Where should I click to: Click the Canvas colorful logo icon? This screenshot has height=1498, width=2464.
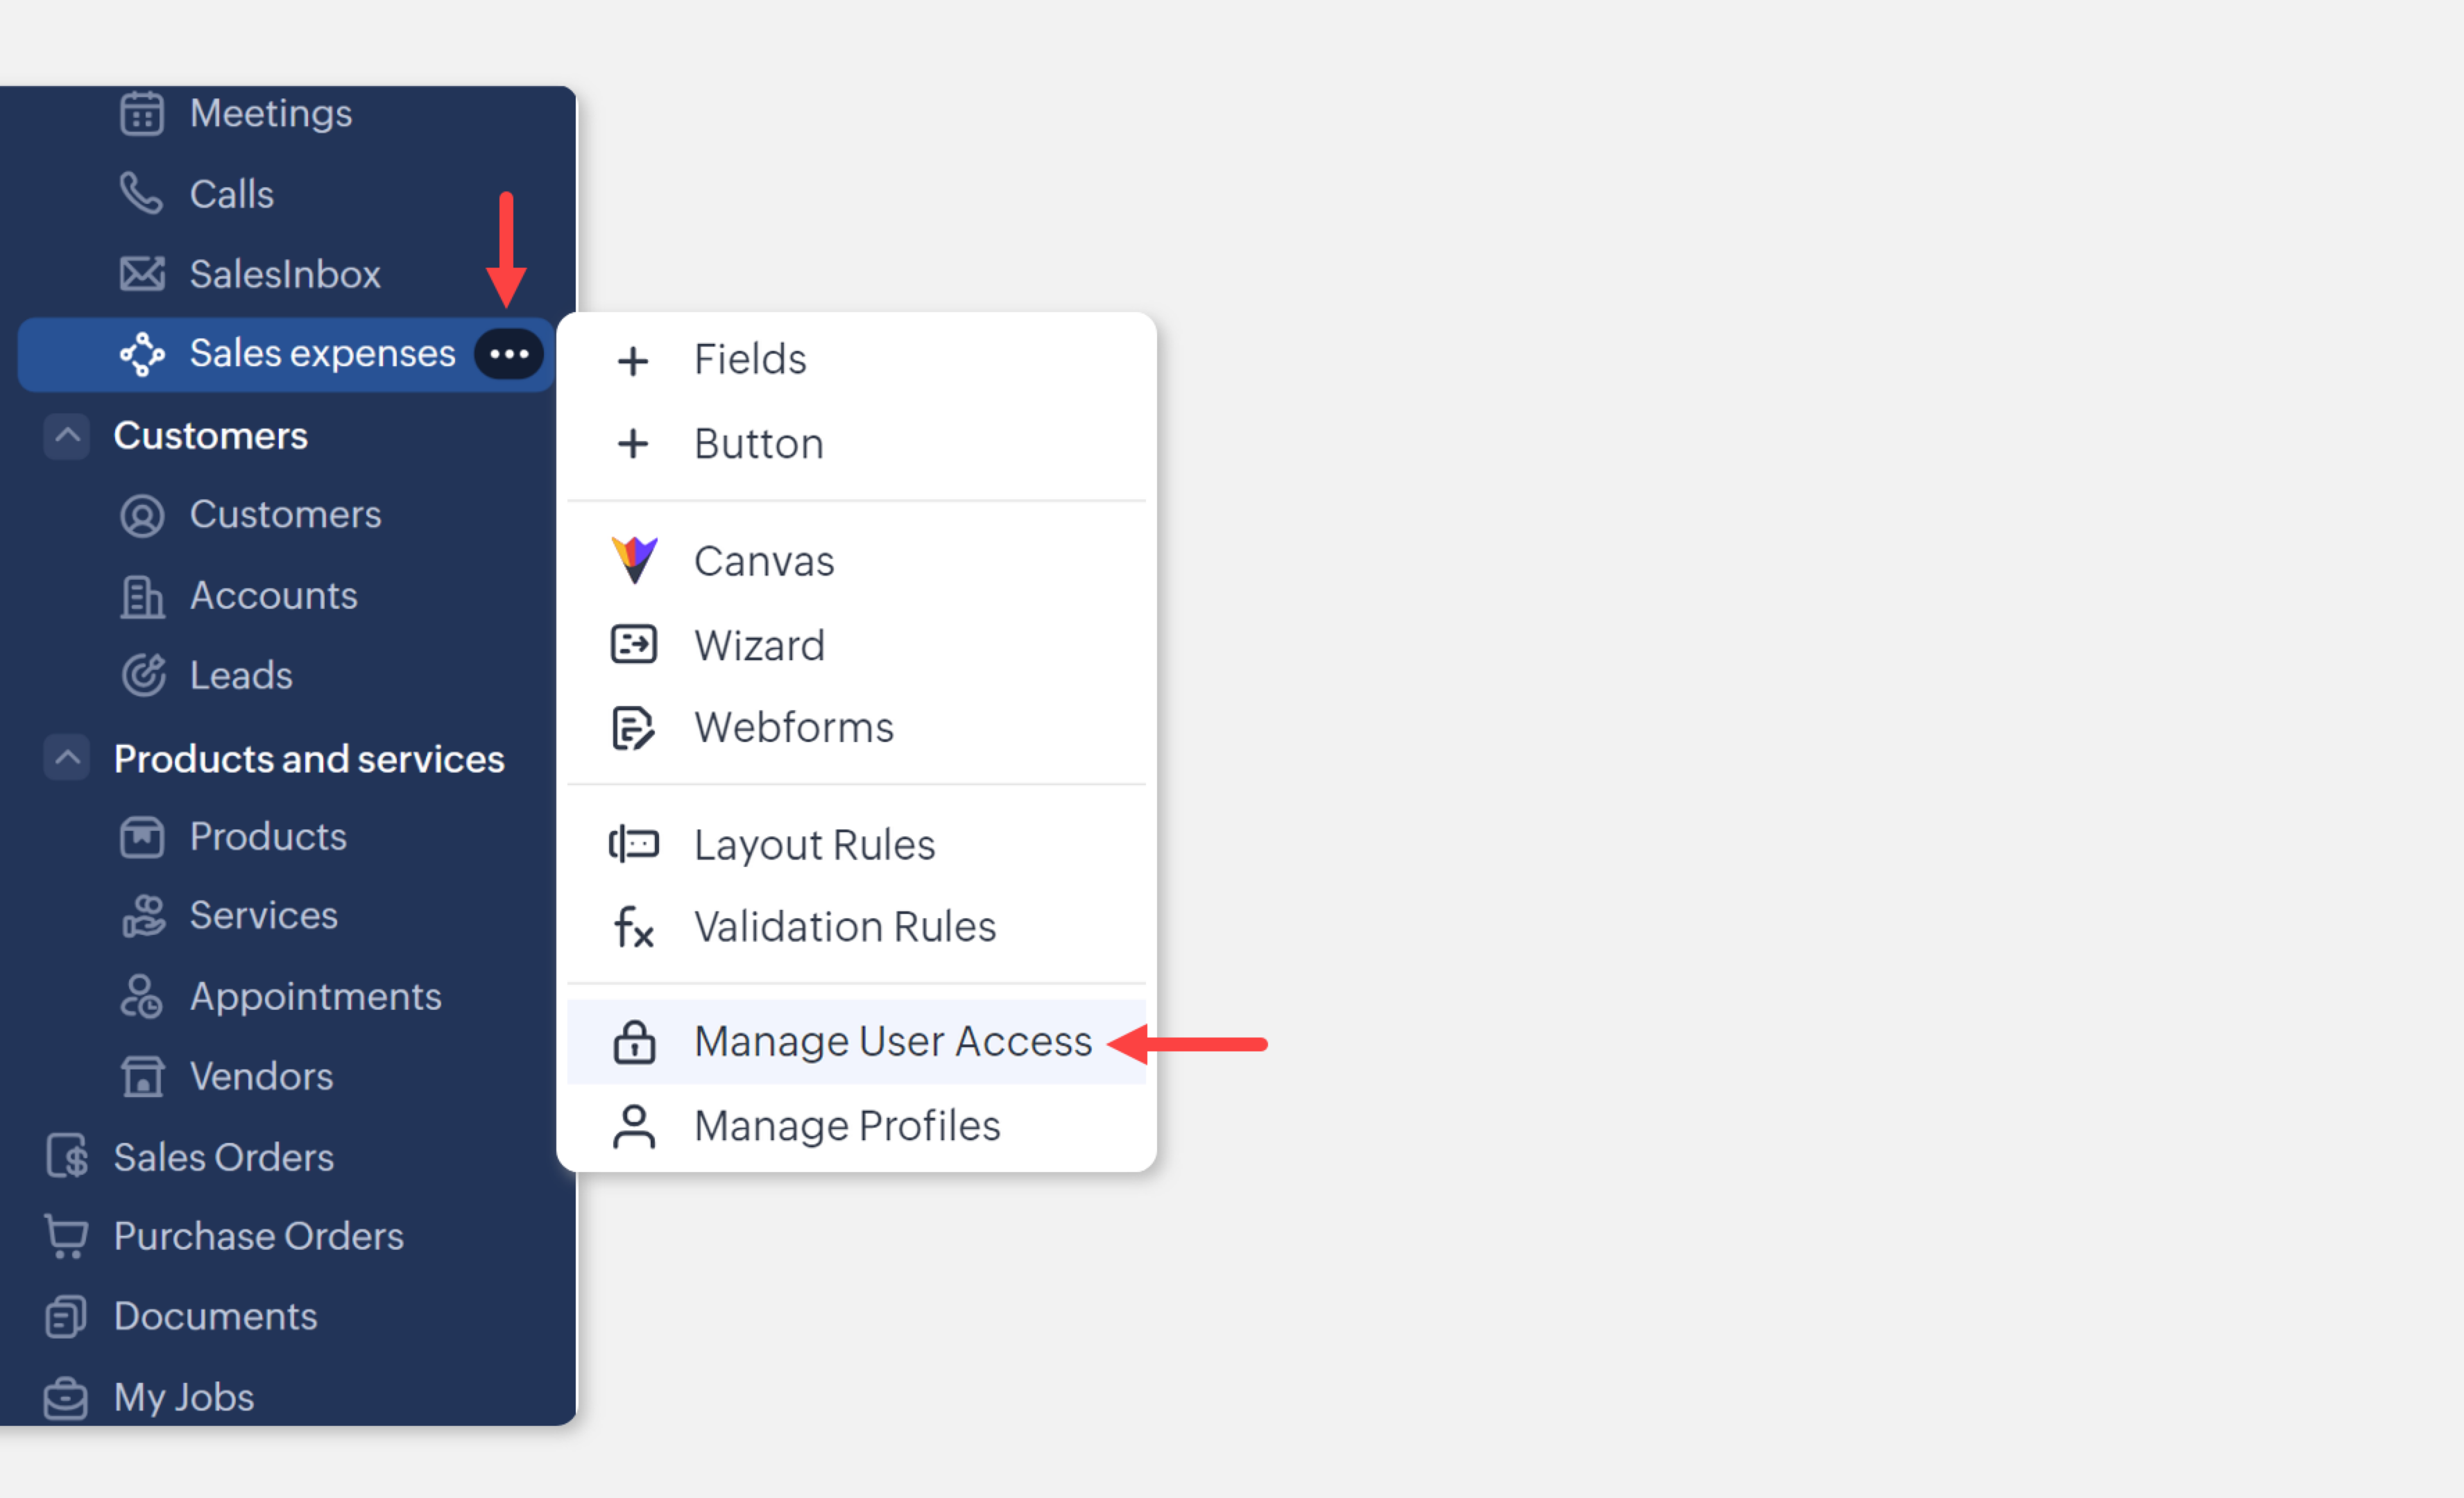pos(634,560)
